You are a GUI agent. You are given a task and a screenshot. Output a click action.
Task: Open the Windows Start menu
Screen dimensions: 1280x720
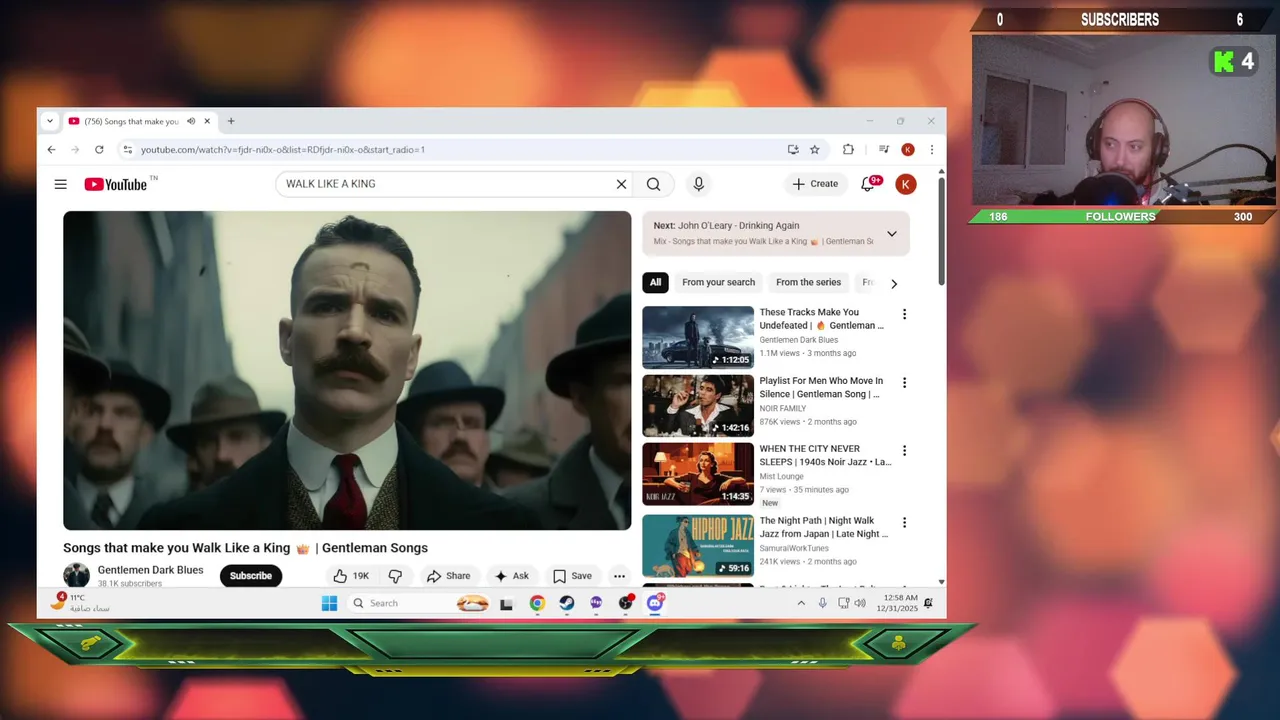(x=329, y=603)
